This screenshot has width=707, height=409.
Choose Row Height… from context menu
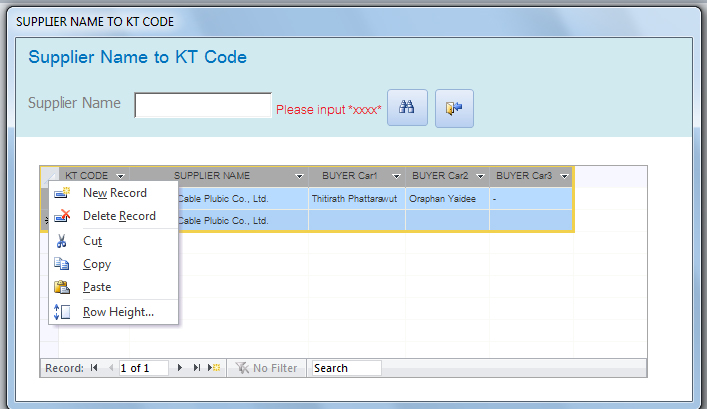pos(118,312)
